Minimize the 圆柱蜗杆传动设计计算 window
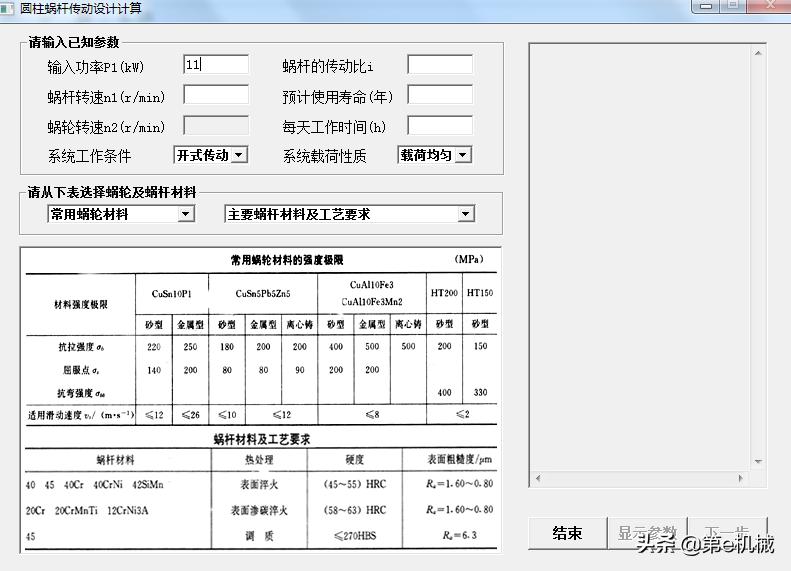 coord(706,6)
